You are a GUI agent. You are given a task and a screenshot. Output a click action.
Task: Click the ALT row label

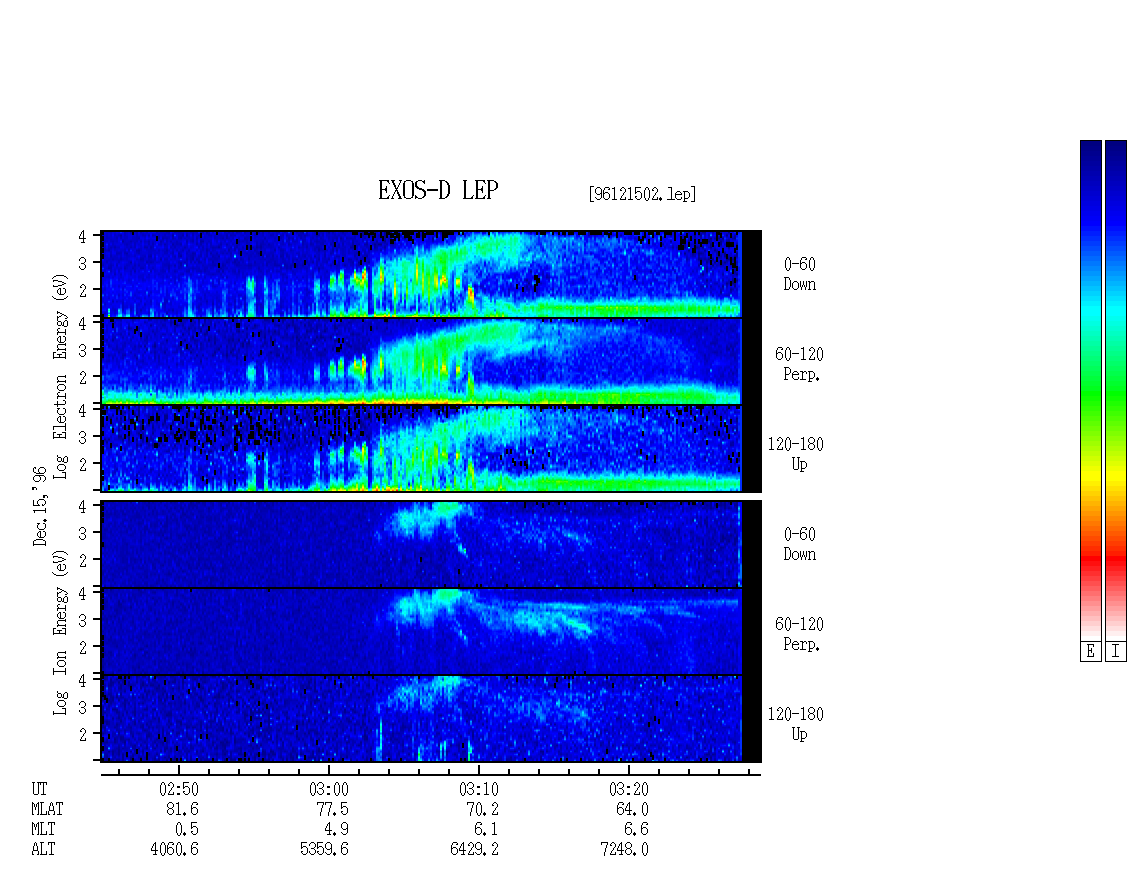point(43,849)
